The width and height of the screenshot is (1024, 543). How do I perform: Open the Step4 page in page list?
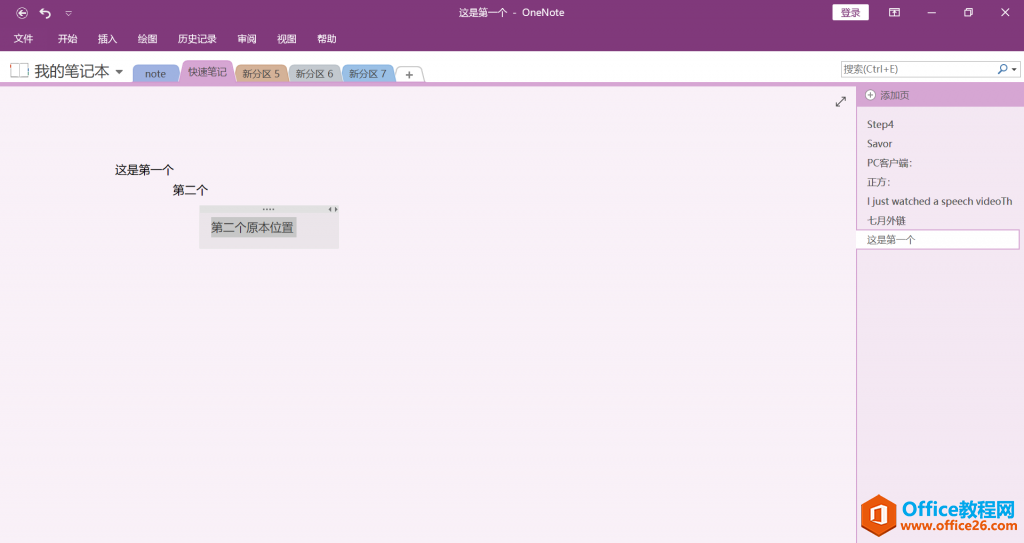point(880,125)
